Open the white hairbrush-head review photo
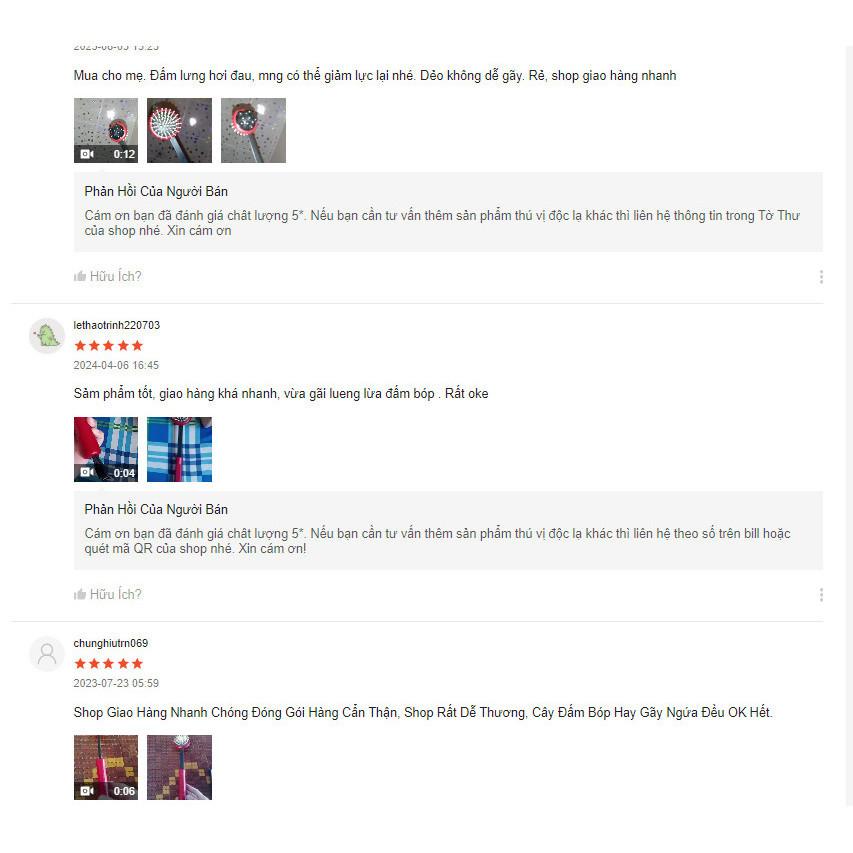This screenshot has width=853, height=853. [x=180, y=131]
